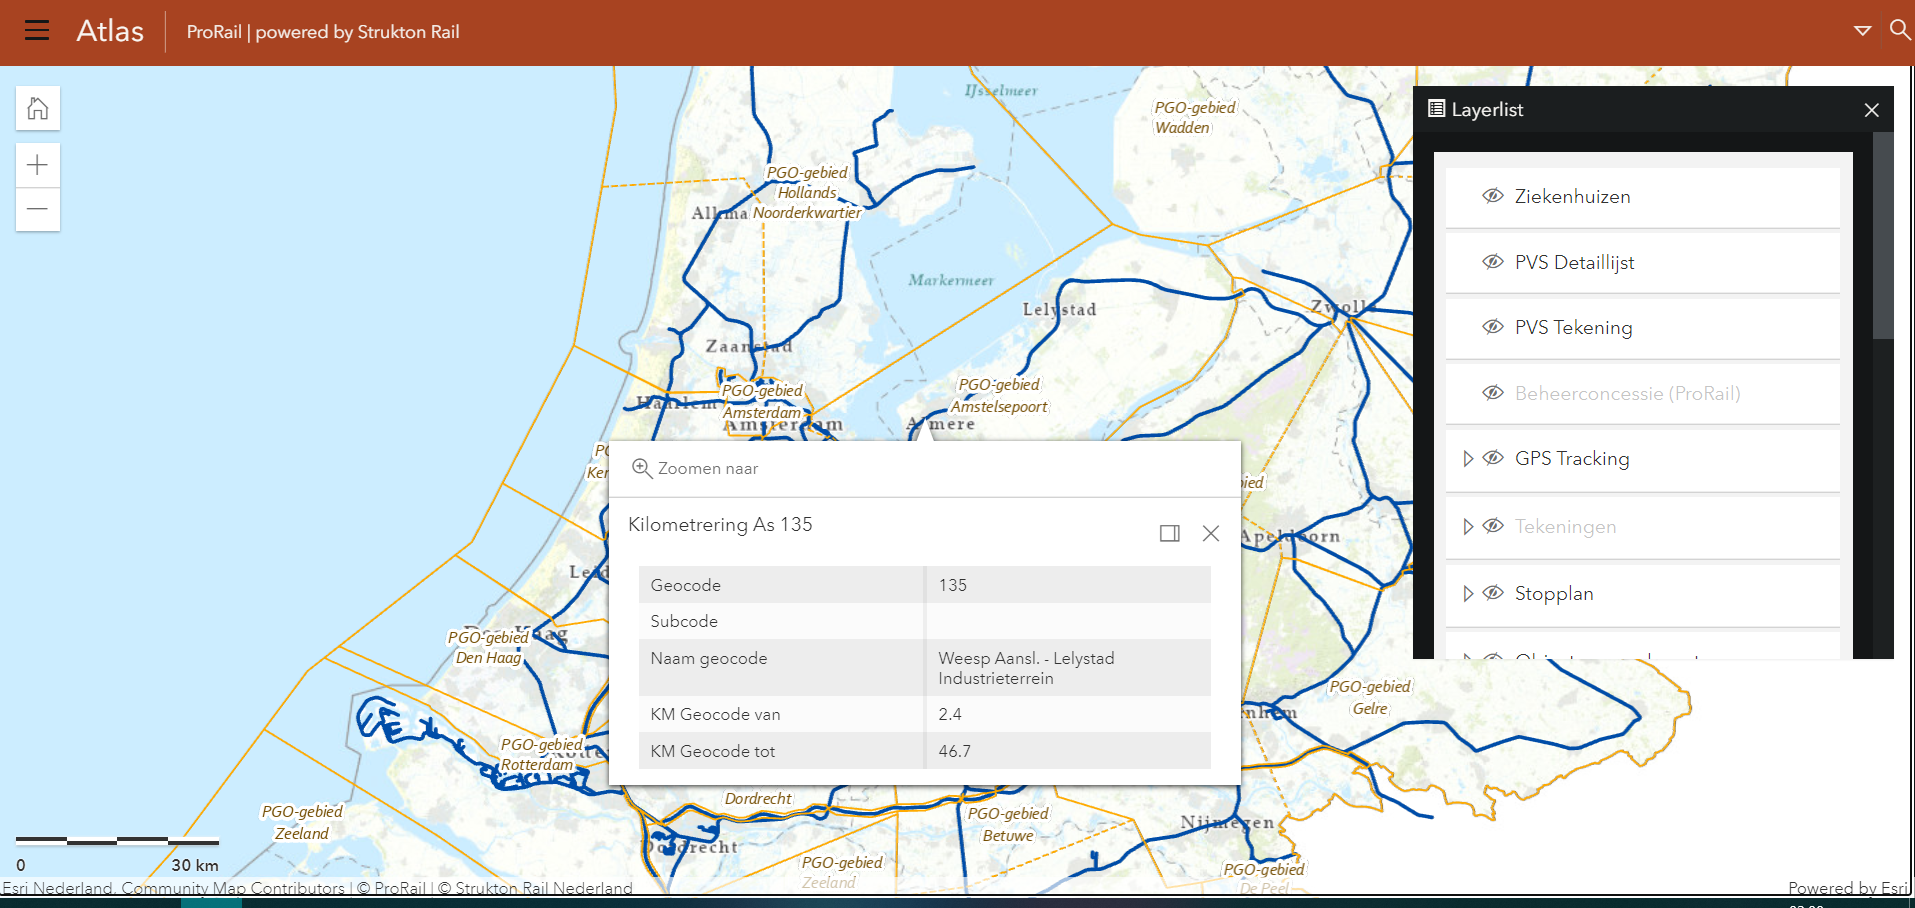Screen dimensions: 1915x908
Task: Click the PGO-gebied Zeeland label near scale bar
Action: (x=302, y=823)
